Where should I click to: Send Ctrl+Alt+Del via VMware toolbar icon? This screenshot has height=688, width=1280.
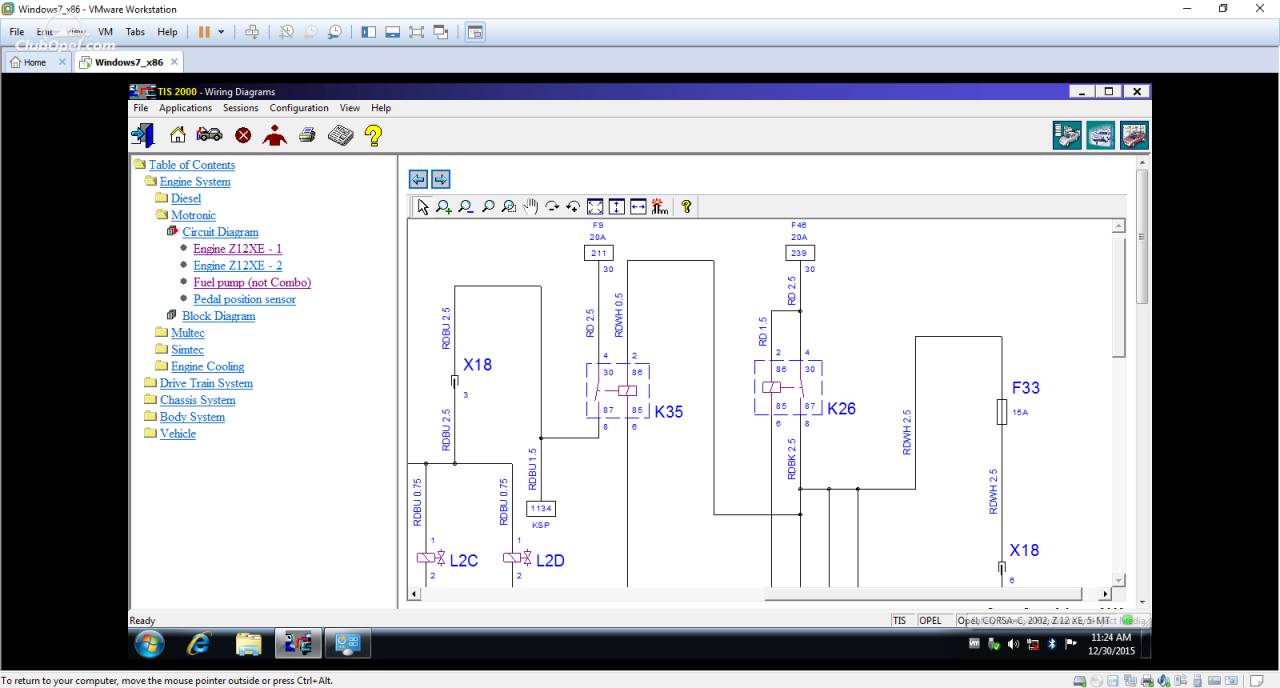(x=252, y=32)
